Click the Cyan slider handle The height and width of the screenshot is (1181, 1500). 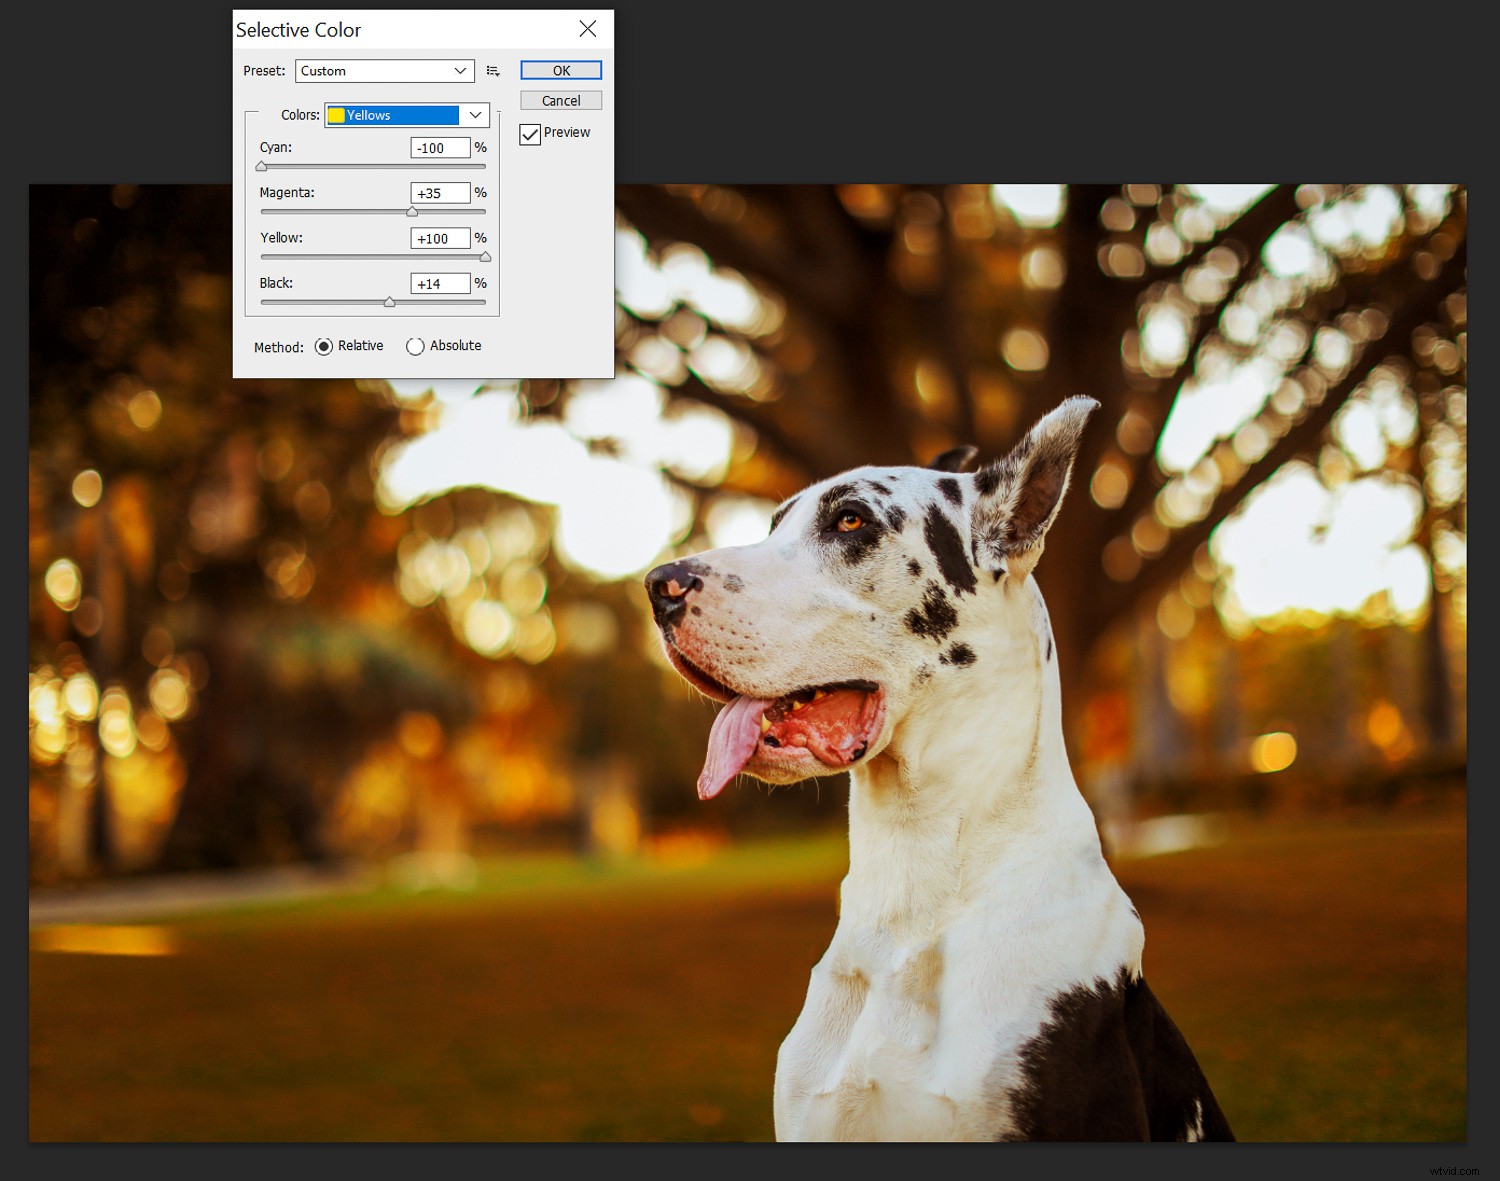(x=262, y=166)
